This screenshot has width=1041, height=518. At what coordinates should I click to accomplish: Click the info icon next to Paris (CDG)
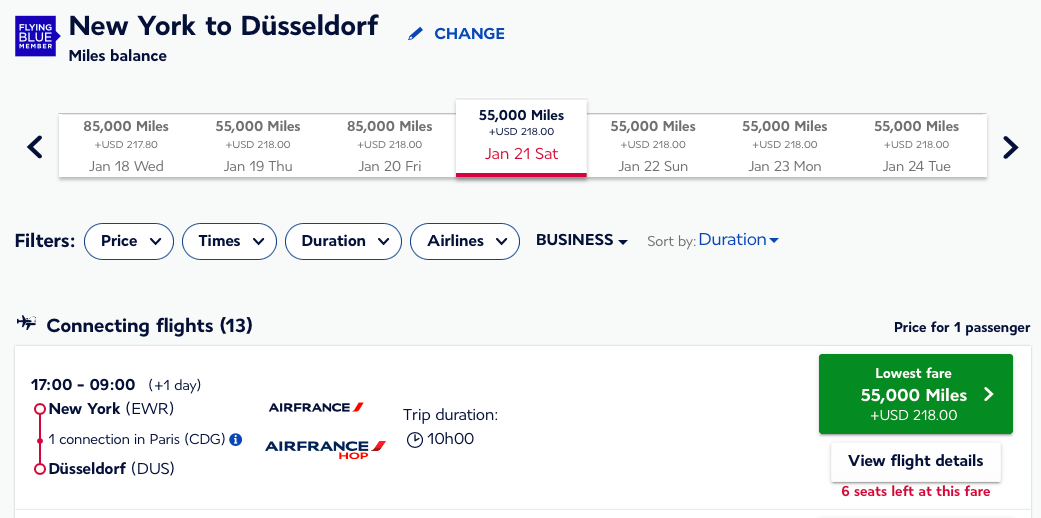pos(236,440)
